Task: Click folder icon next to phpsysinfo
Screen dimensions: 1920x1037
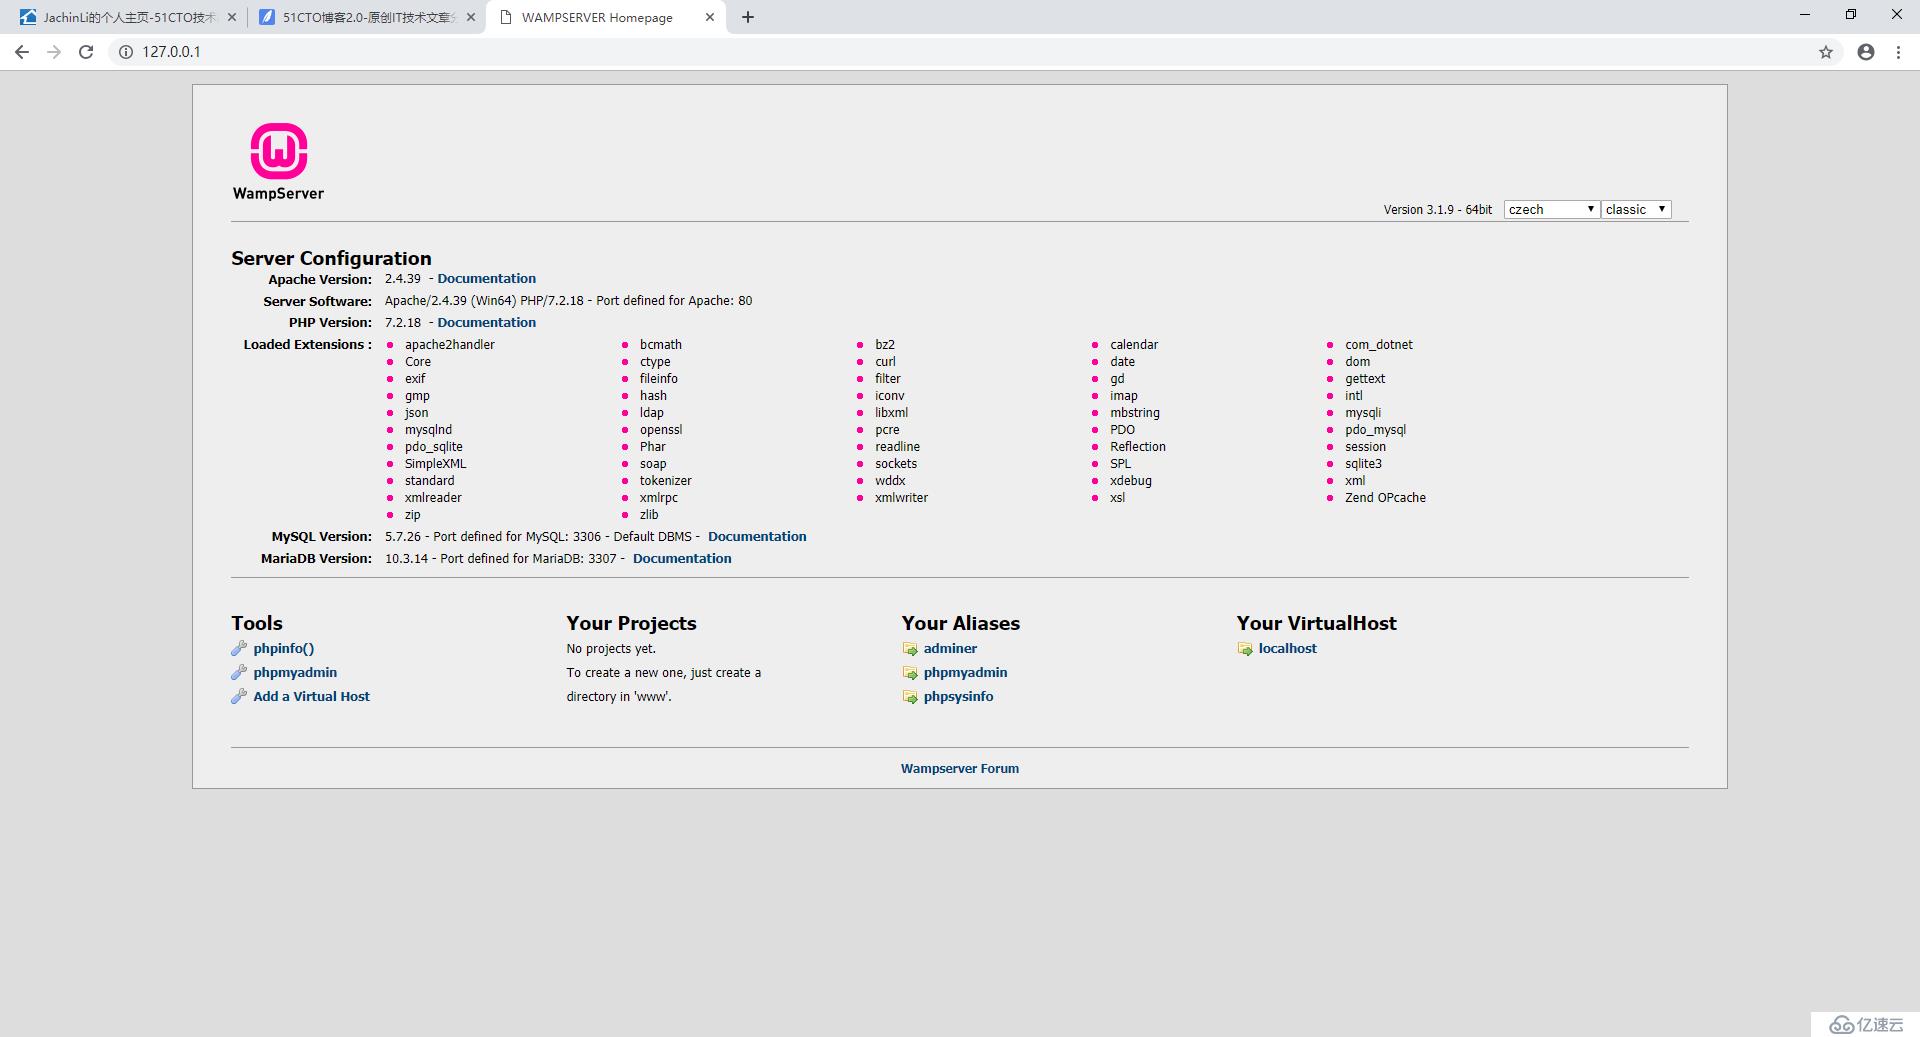Action: pos(910,697)
